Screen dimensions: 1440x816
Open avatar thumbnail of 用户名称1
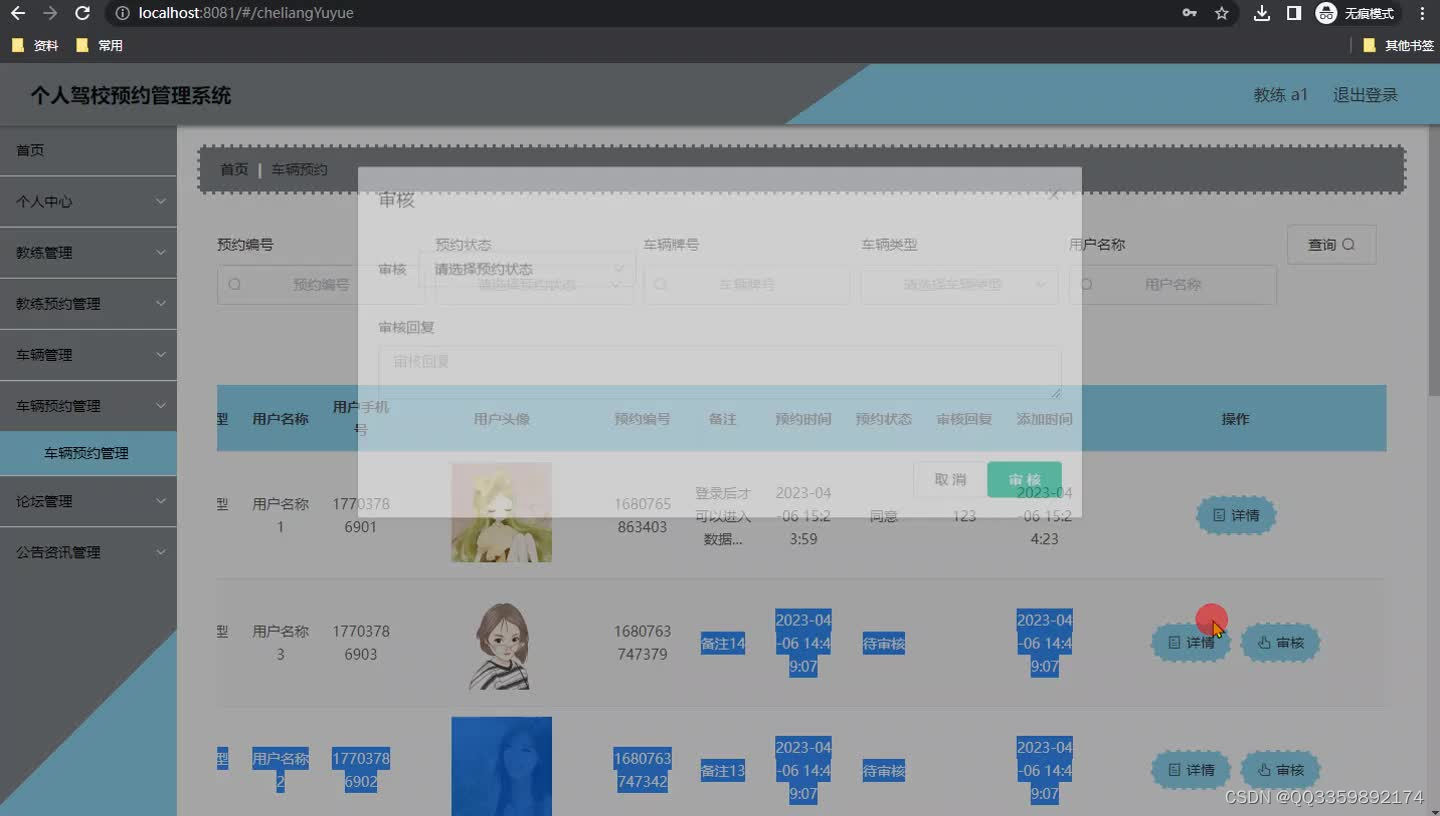pos(501,512)
